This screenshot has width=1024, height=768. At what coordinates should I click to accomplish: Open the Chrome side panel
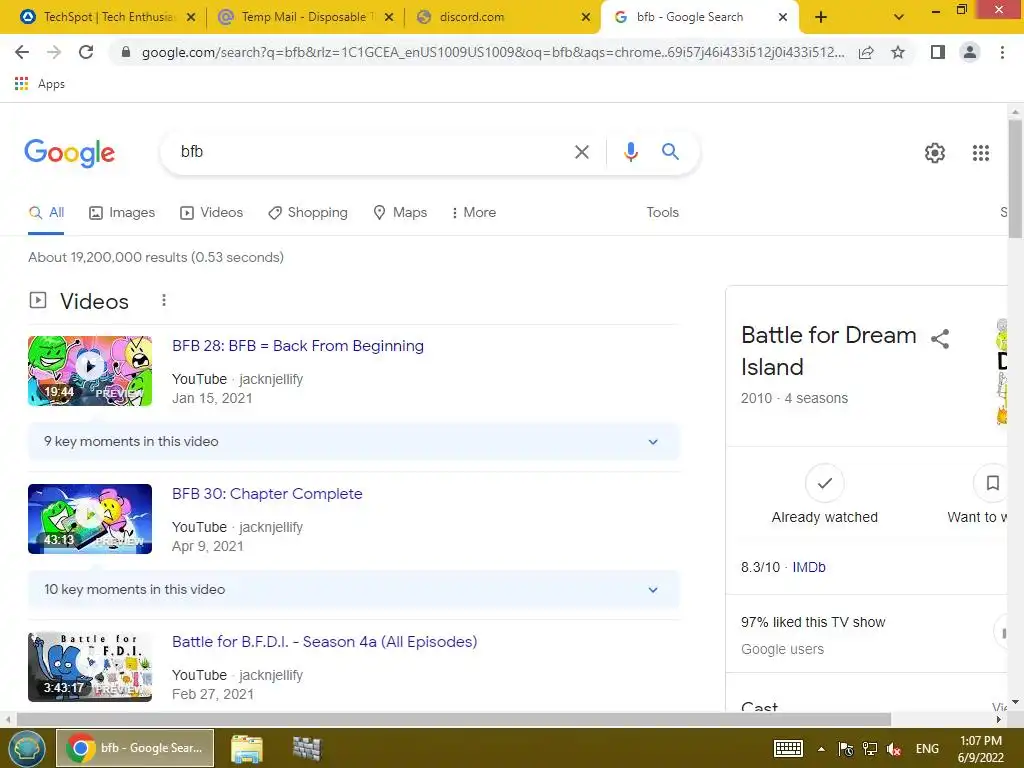pos(938,52)
